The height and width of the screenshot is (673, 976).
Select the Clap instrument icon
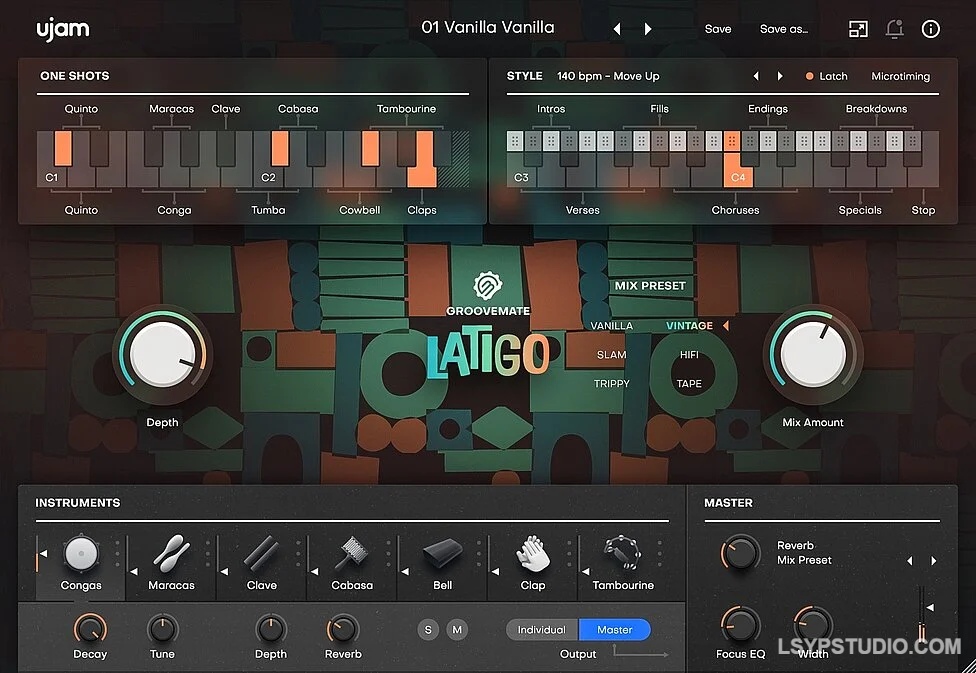coord(531,554)
